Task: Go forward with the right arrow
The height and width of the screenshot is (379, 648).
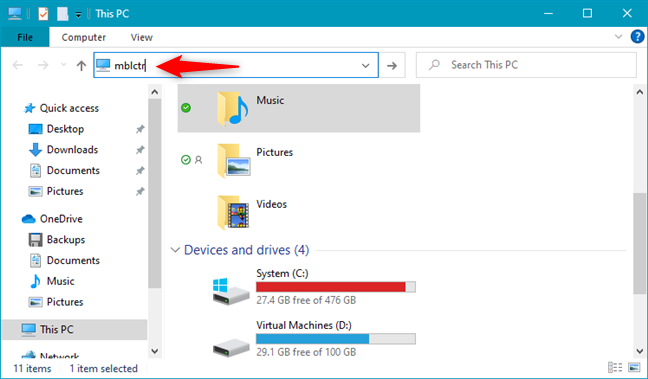Action: pyautogui.click(x=43, y=65)
